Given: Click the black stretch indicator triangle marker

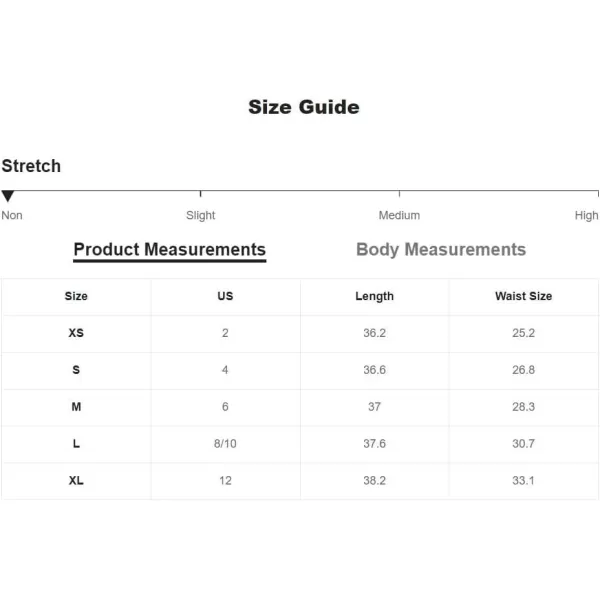Looking at the screenshot, I should pos(8,196).
